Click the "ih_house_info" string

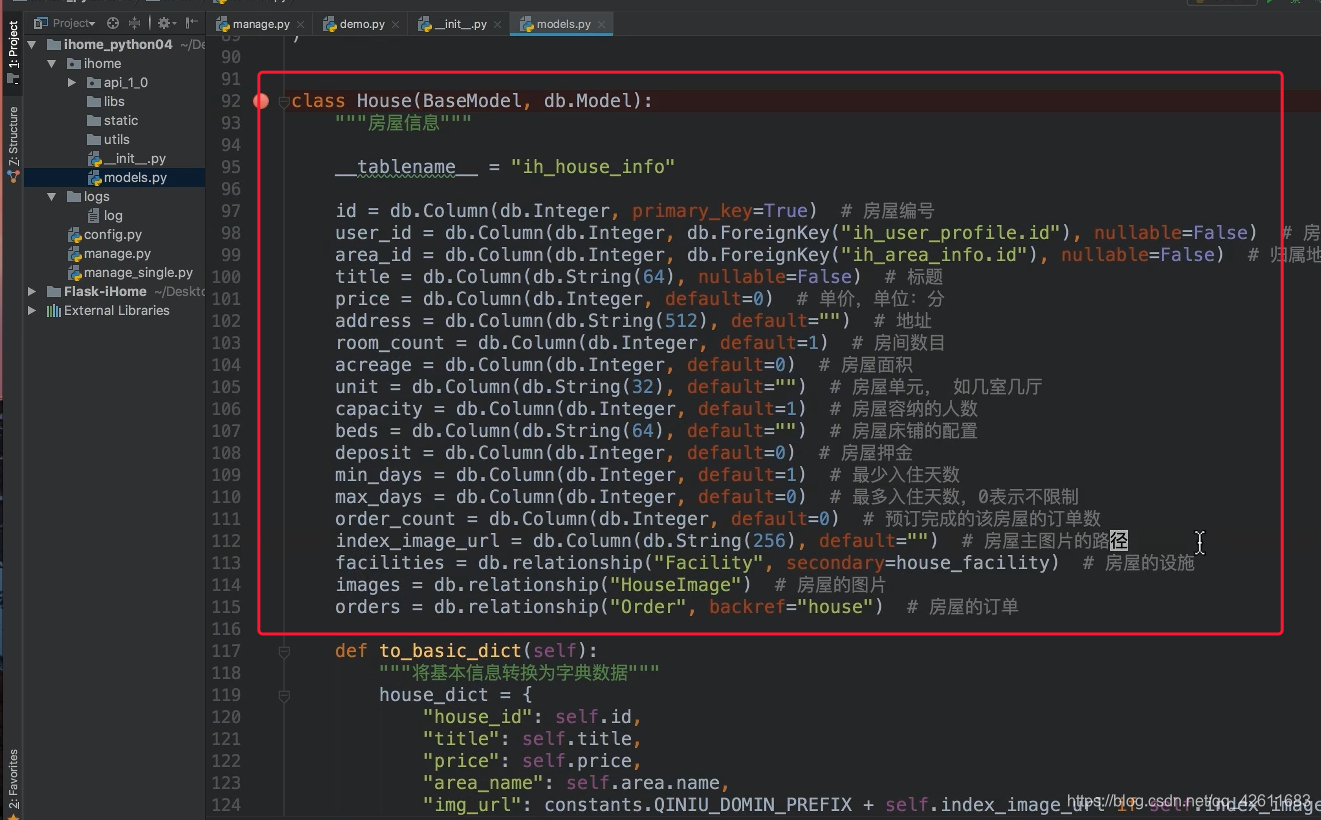(593, 167)
